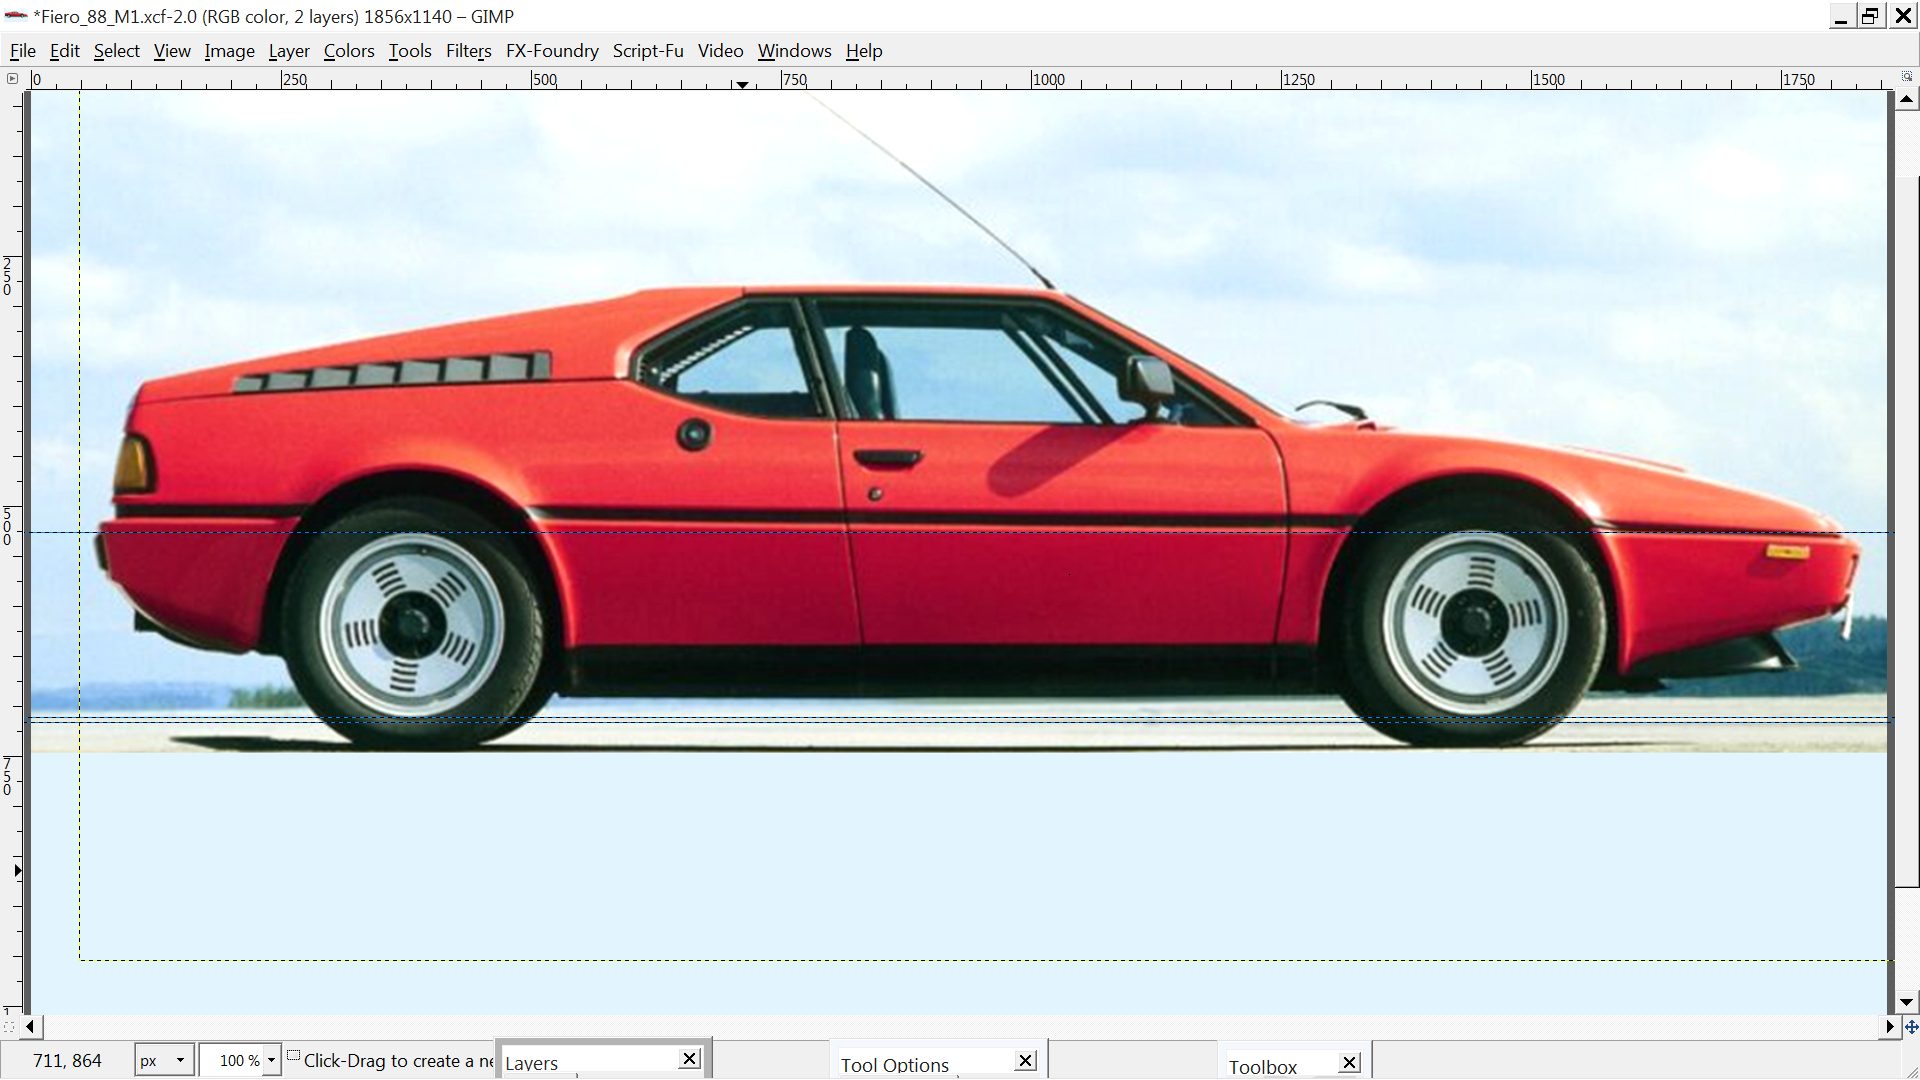Screen dimensions: 1920x1080
Task: Click the GIMP title bar application icon
Action: [x=16, y=16]
